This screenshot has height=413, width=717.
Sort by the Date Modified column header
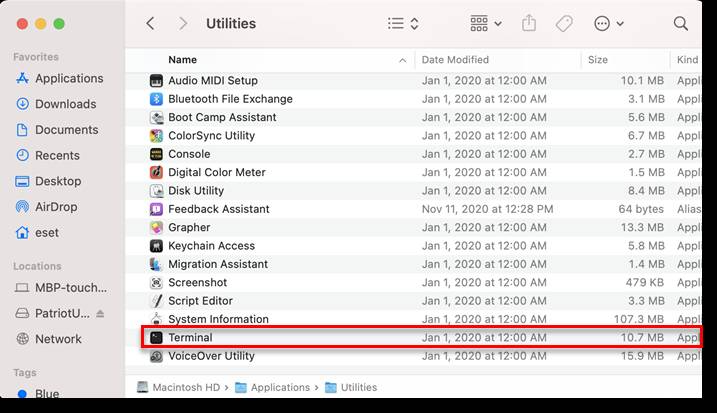(455, 60)
